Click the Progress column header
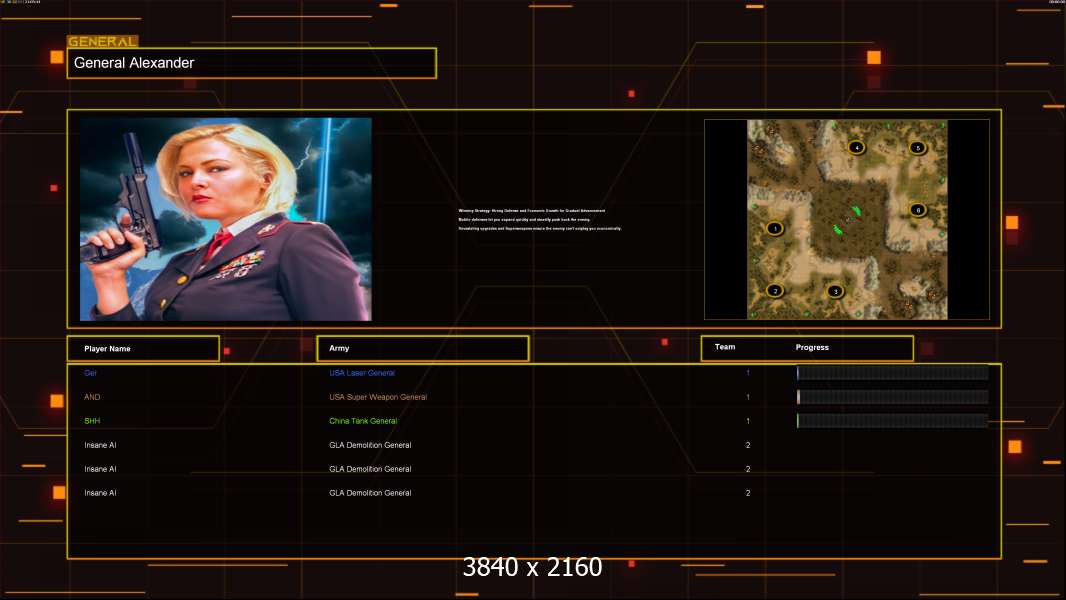1066x600 pixels. (812, 347)
